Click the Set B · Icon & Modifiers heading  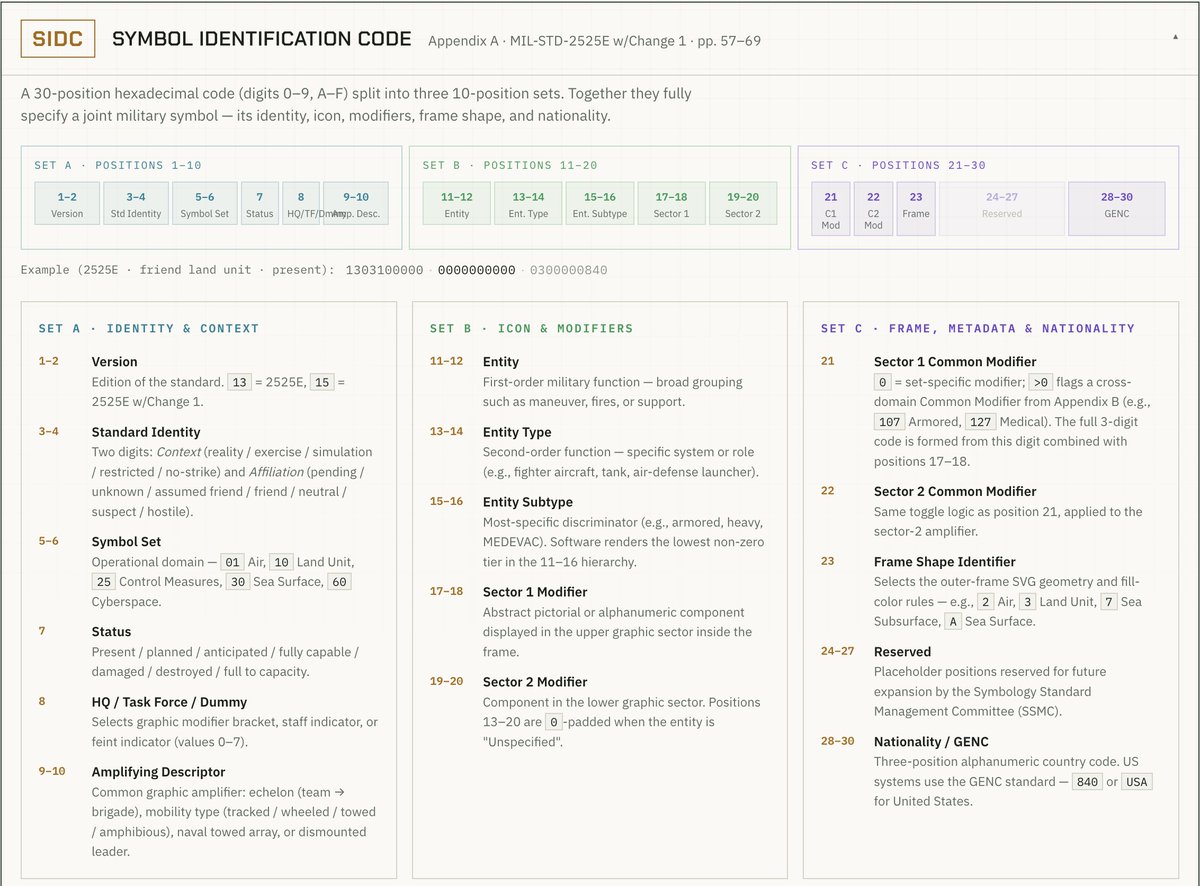click(x=531, y=328)
